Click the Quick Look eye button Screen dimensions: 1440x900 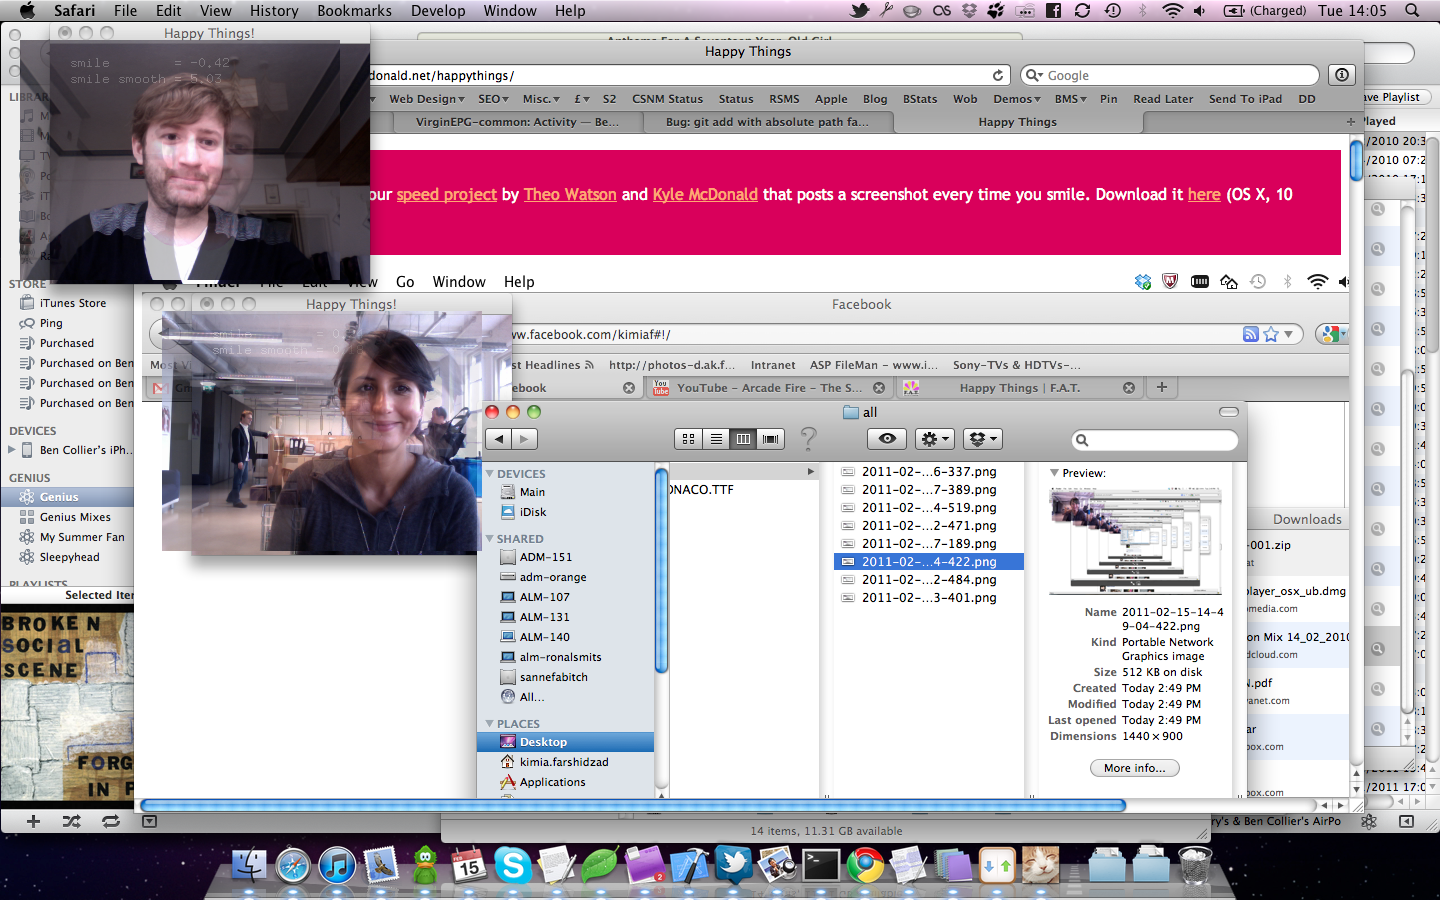click(887, 439)
